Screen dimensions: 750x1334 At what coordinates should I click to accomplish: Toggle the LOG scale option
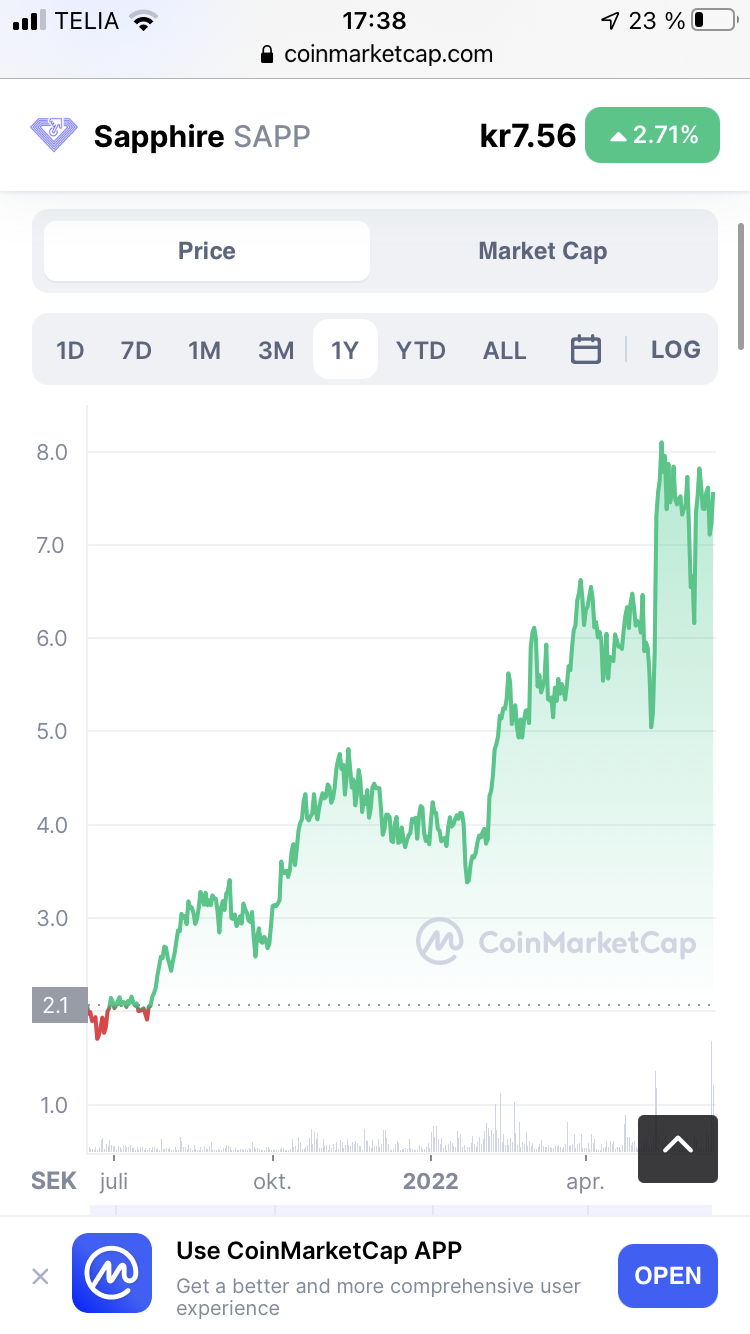coord(676,350)
